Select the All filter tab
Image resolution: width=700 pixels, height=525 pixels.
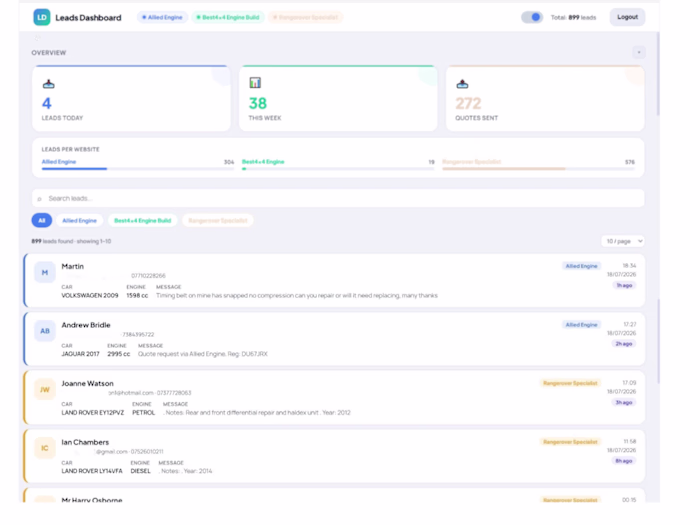(42, 221)
